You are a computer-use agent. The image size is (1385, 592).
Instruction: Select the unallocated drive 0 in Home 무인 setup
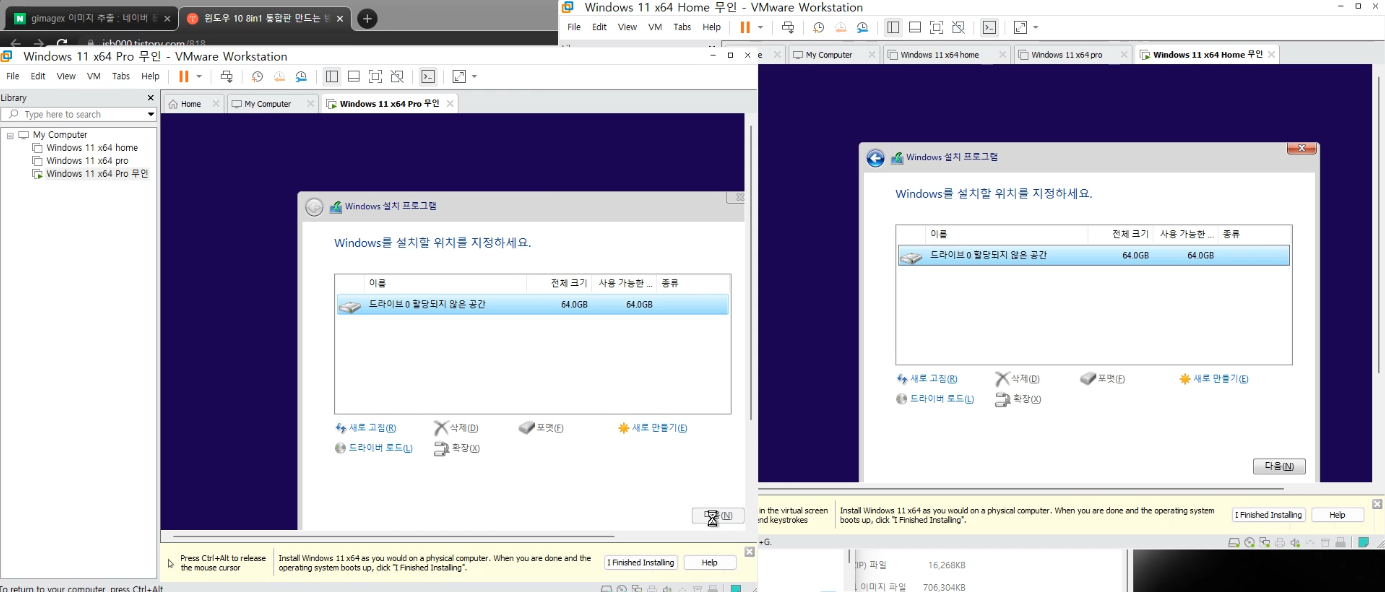tap(1094, 256)
